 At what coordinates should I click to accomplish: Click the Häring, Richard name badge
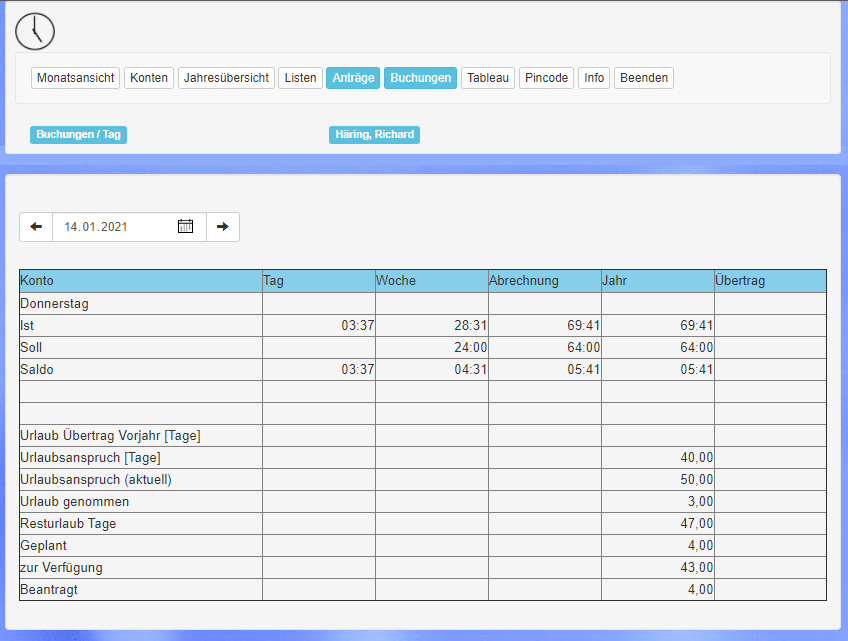click(x=374, y=135)
